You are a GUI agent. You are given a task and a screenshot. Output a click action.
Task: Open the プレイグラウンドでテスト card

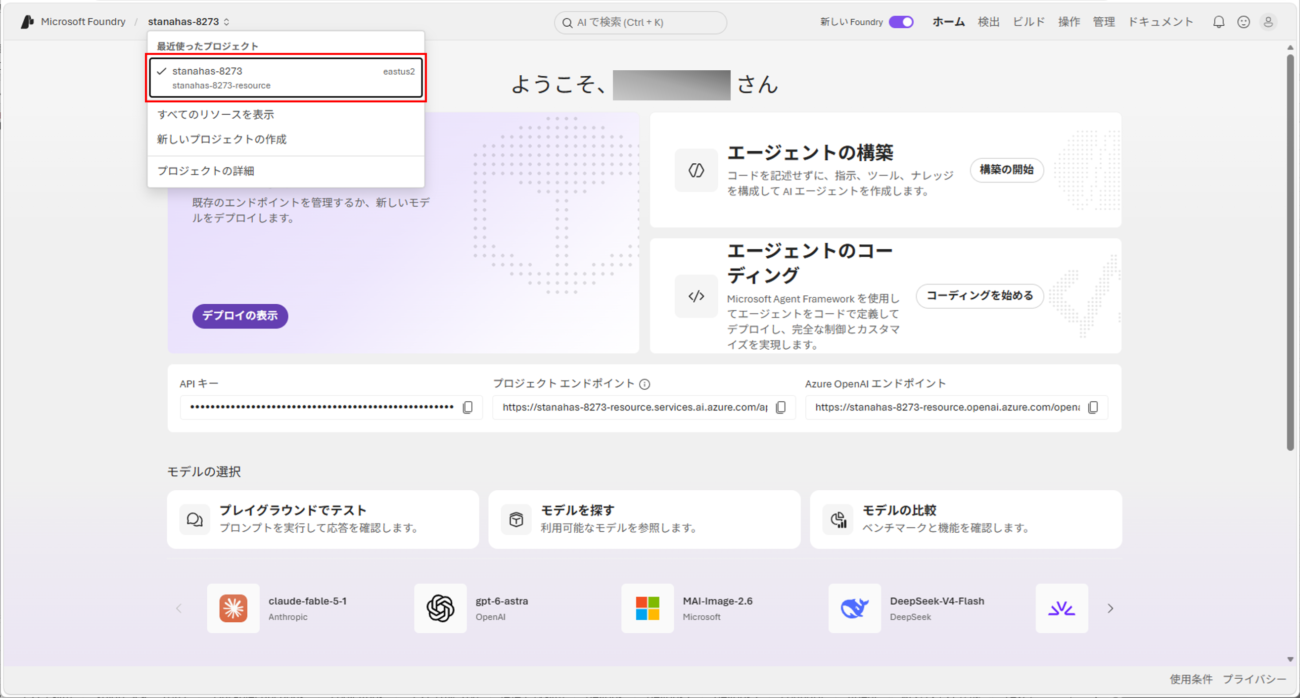click(x=323, y=519)
